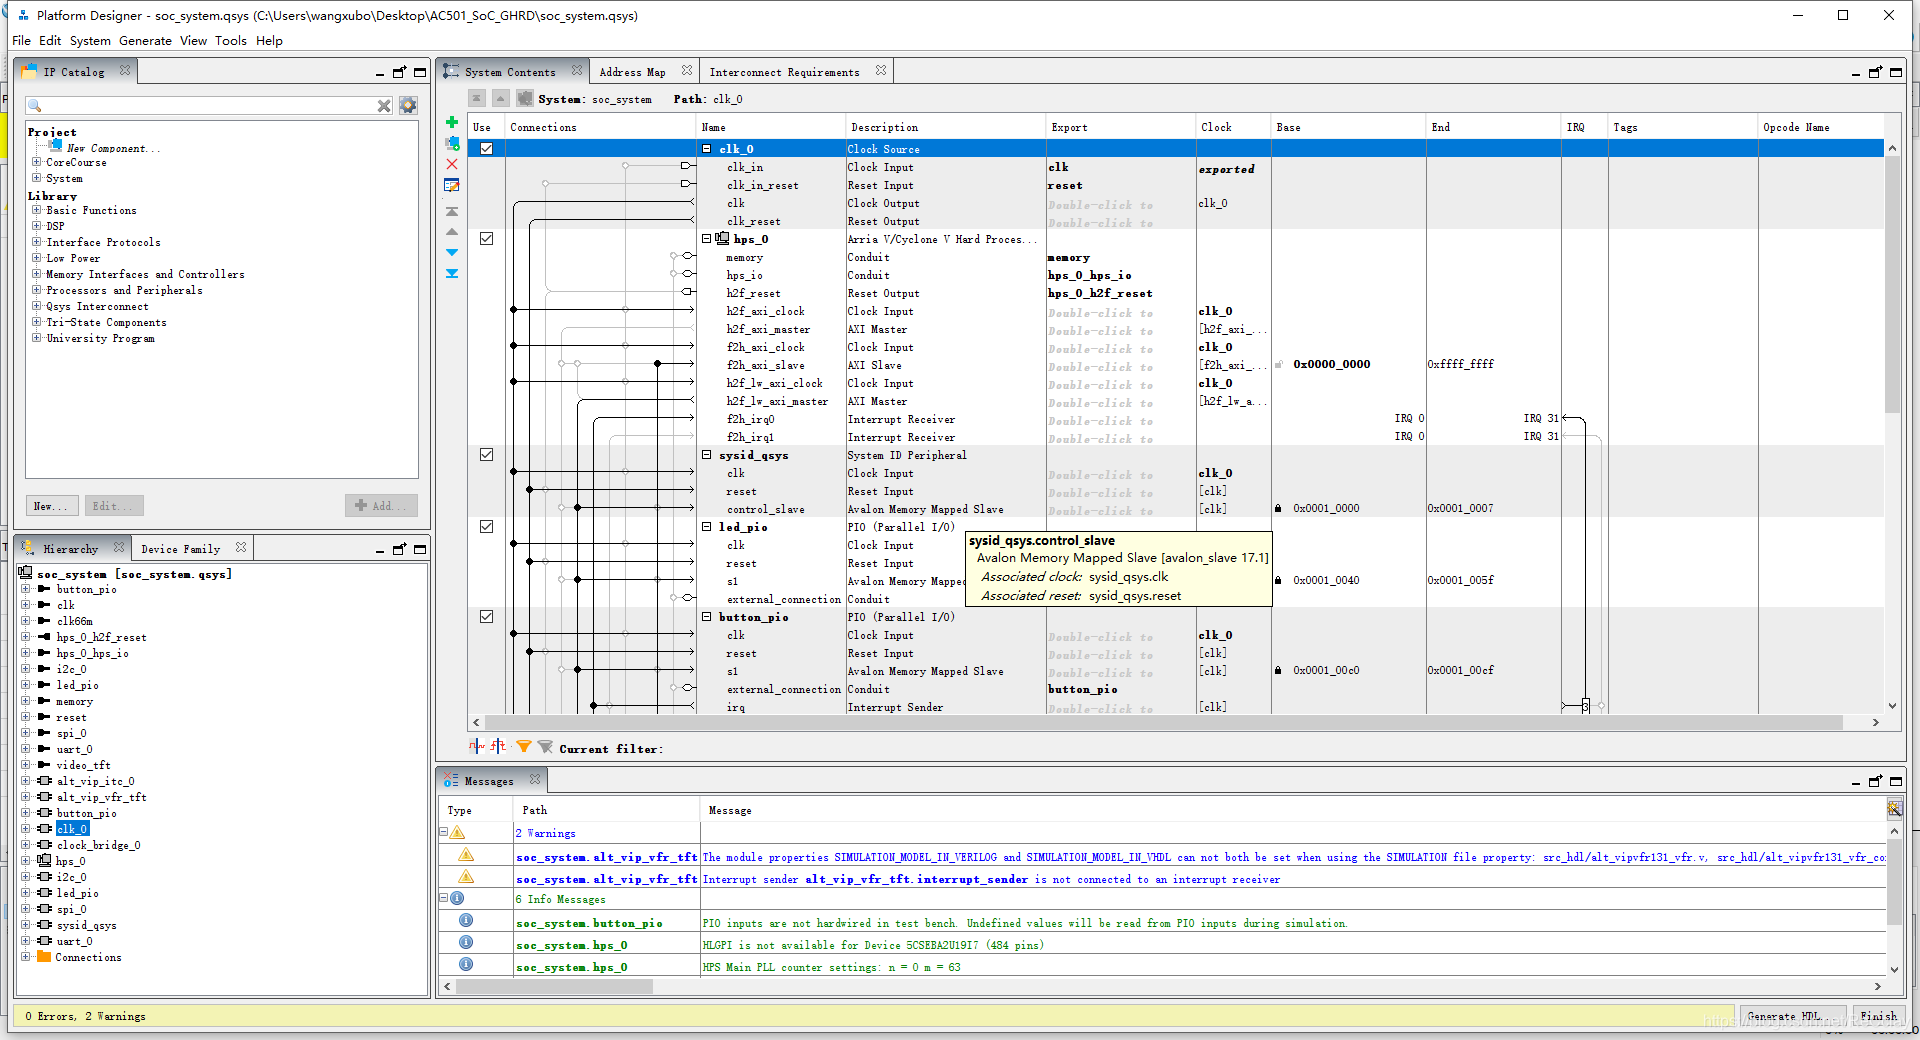The image size is (1920, 1040).
Task: Click the Finish button
Action: [1878, 1016]
